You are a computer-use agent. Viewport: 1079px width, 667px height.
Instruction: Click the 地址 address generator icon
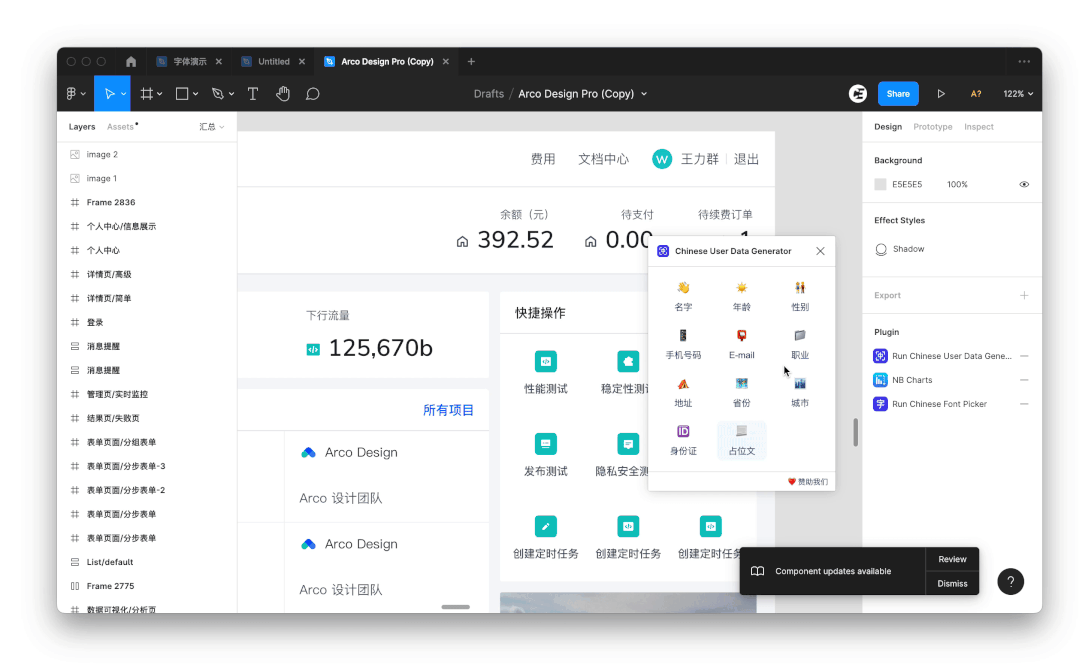[x=683, y=391]
